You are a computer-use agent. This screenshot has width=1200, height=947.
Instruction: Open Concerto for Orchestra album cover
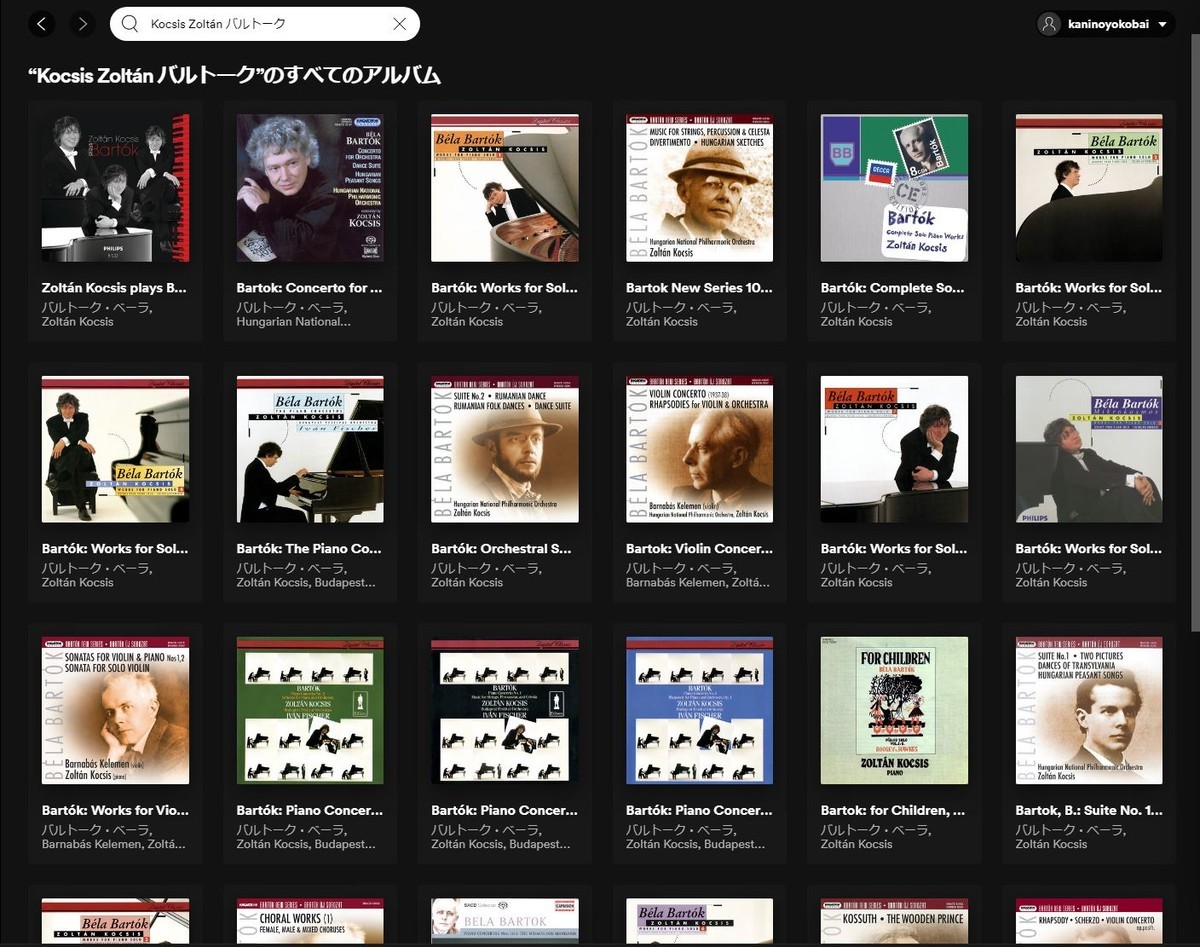(x=310, y=188)
